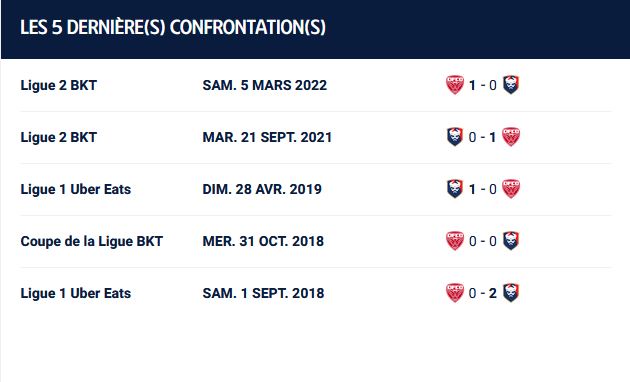Click Ligue 1 Uber Eats label for 28 Avr. 2019
The height and width of the screenshot is (382, 630).
click(76, 189)
